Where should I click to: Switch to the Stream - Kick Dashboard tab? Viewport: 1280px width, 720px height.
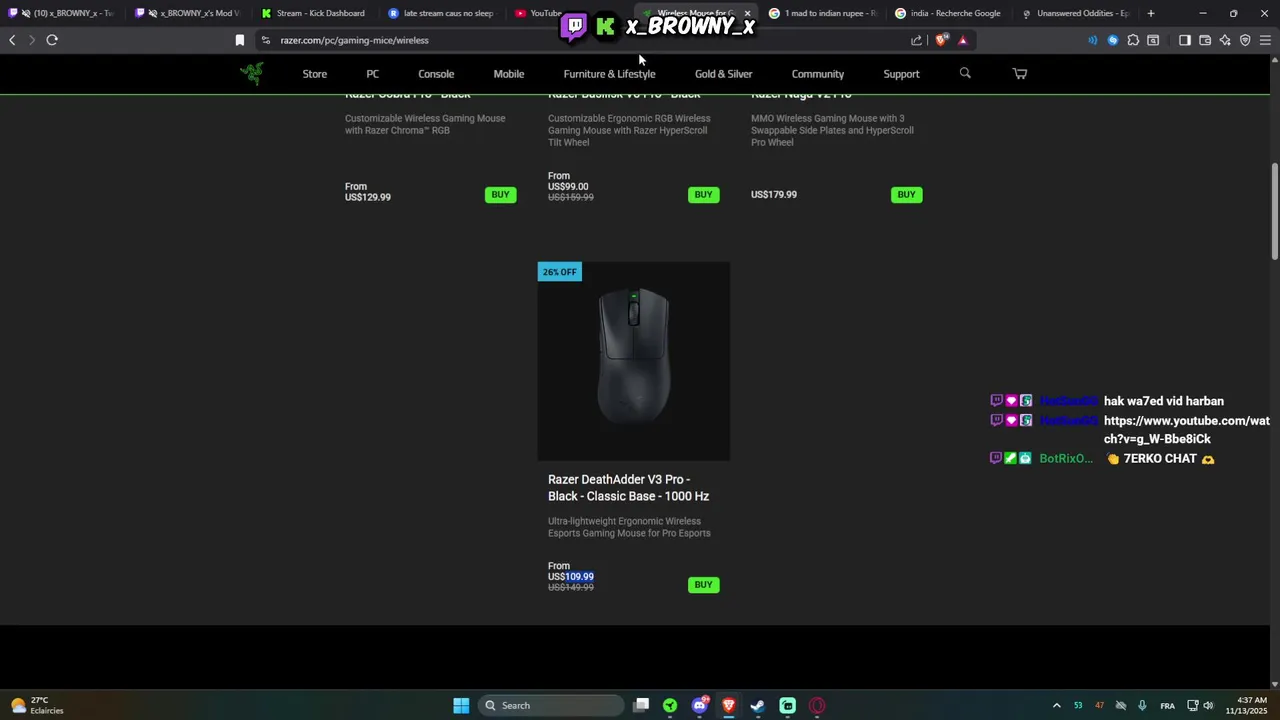[313, 13]
